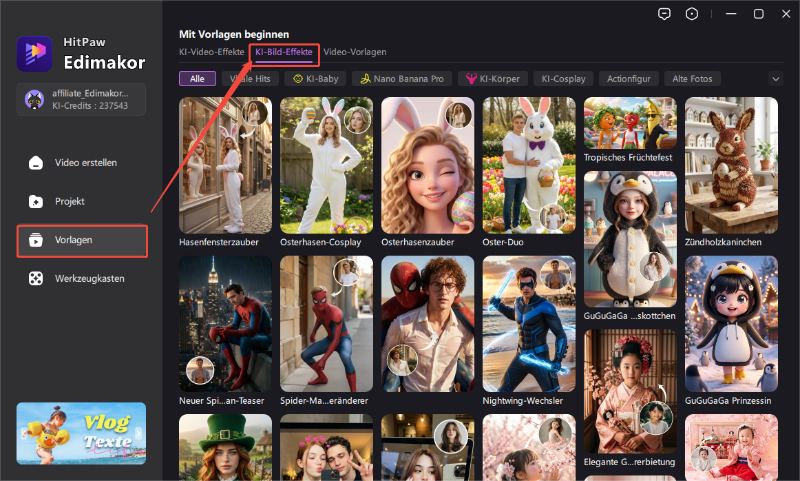
Task: Expand the category filter chevron
Action: [775, 78]
